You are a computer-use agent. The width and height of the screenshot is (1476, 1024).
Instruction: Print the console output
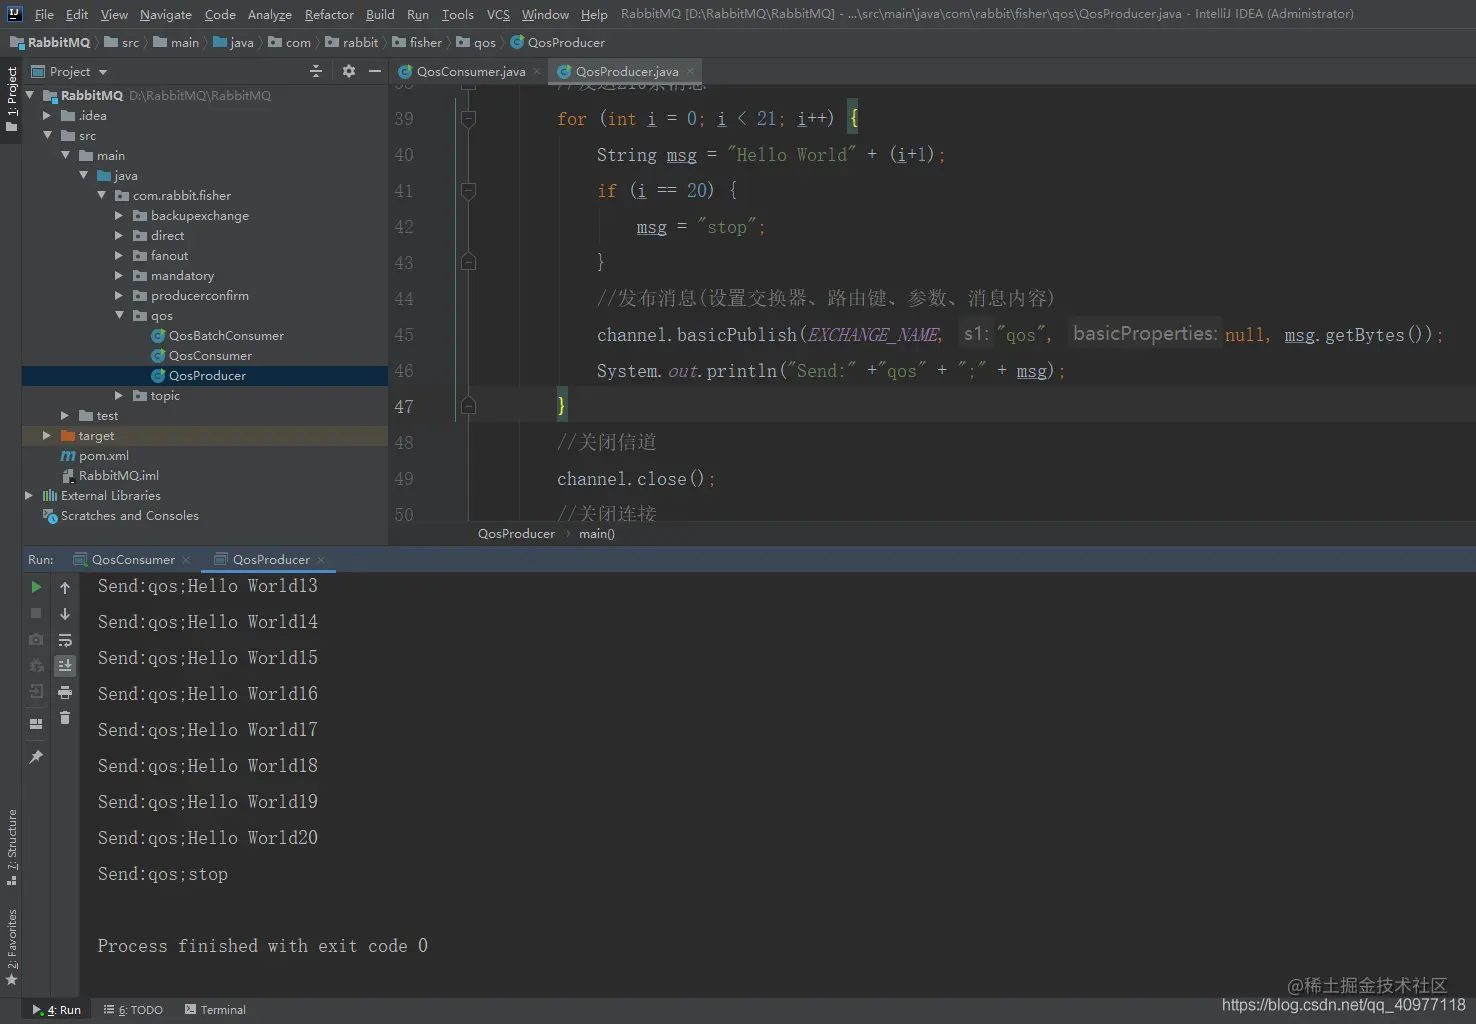[65, 692]
